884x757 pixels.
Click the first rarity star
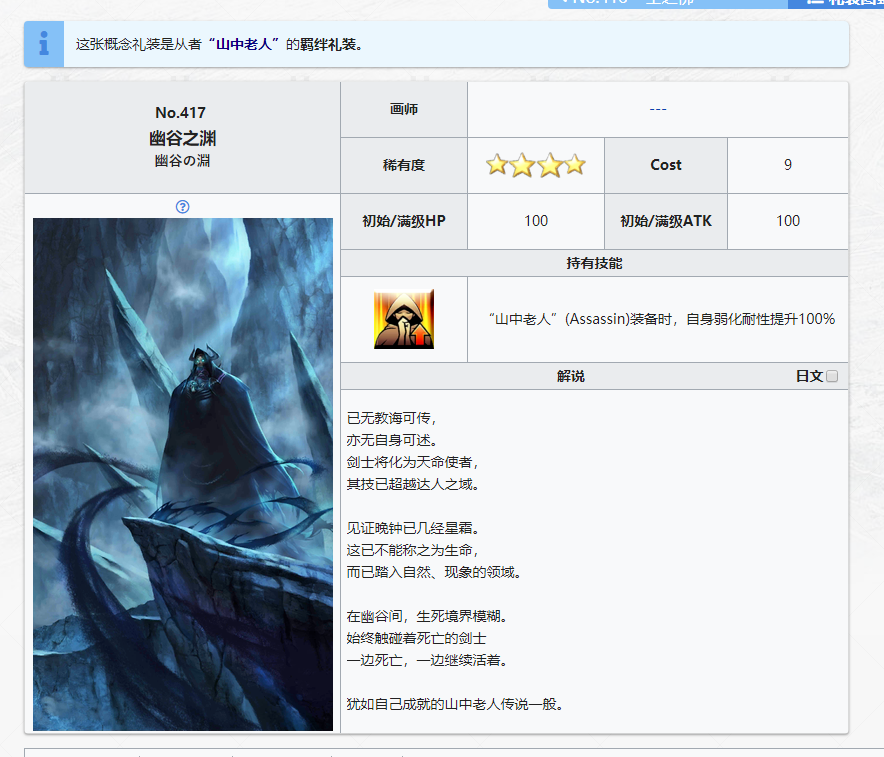[x=497, y=165]
